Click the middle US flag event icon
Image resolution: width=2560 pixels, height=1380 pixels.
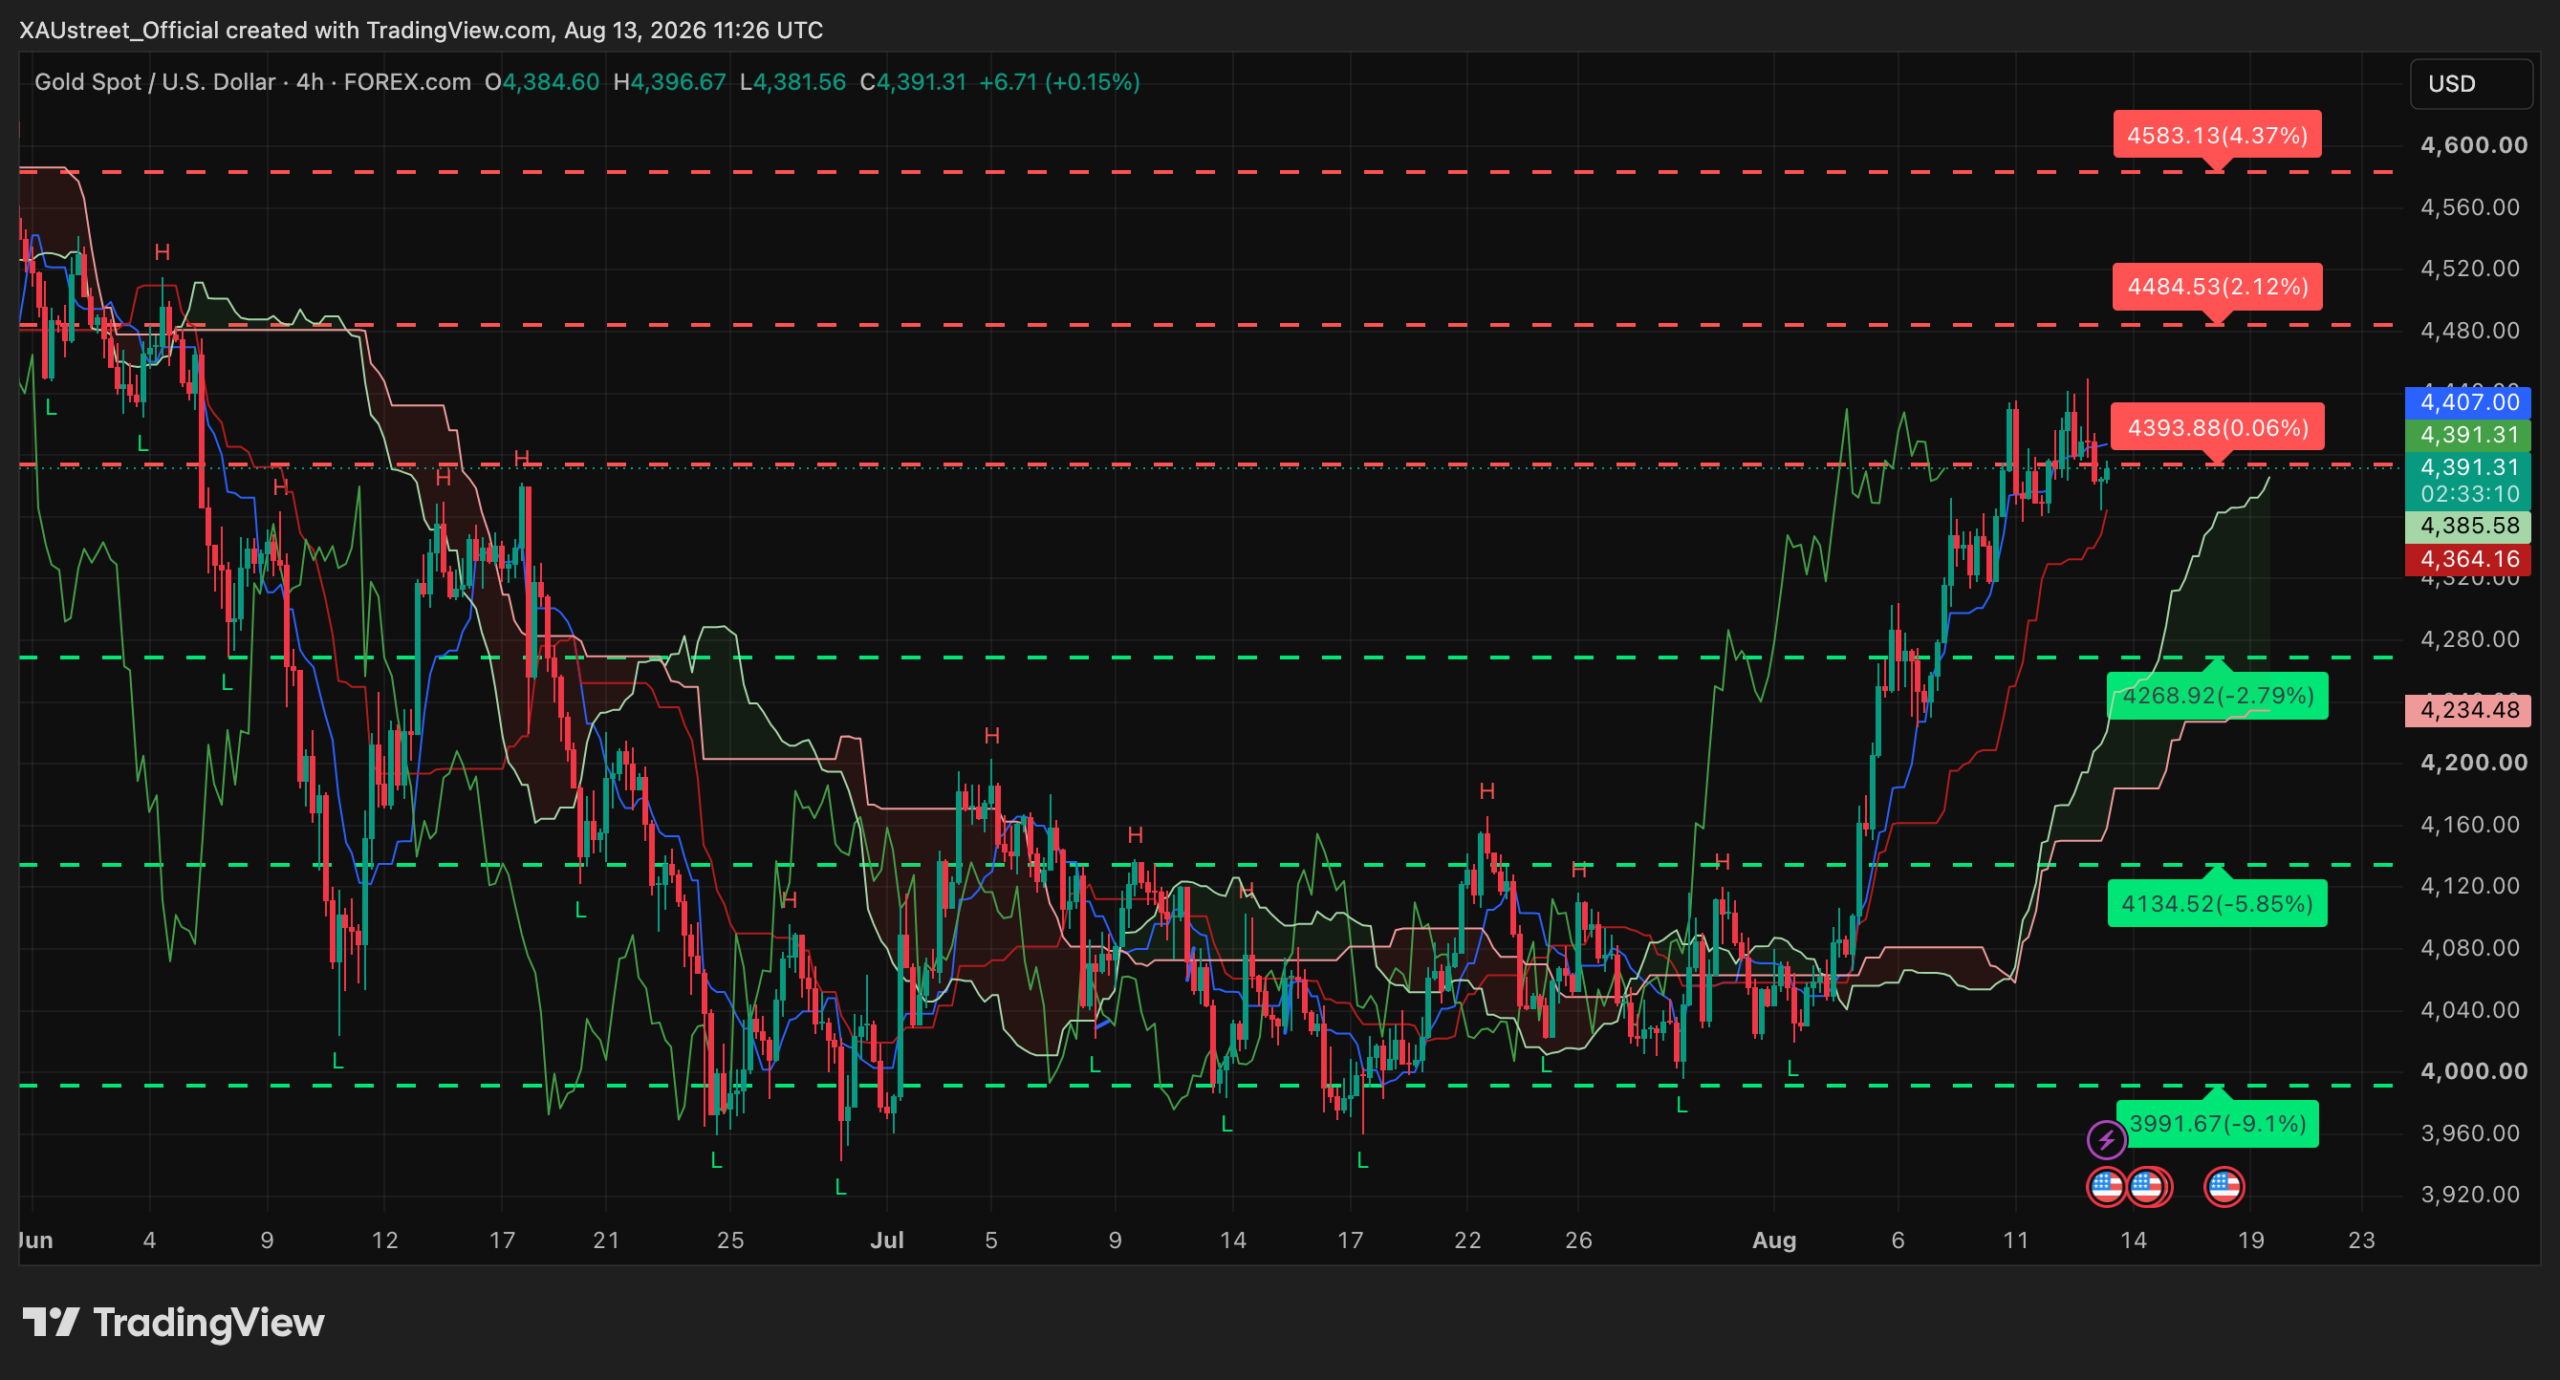2148,1187
